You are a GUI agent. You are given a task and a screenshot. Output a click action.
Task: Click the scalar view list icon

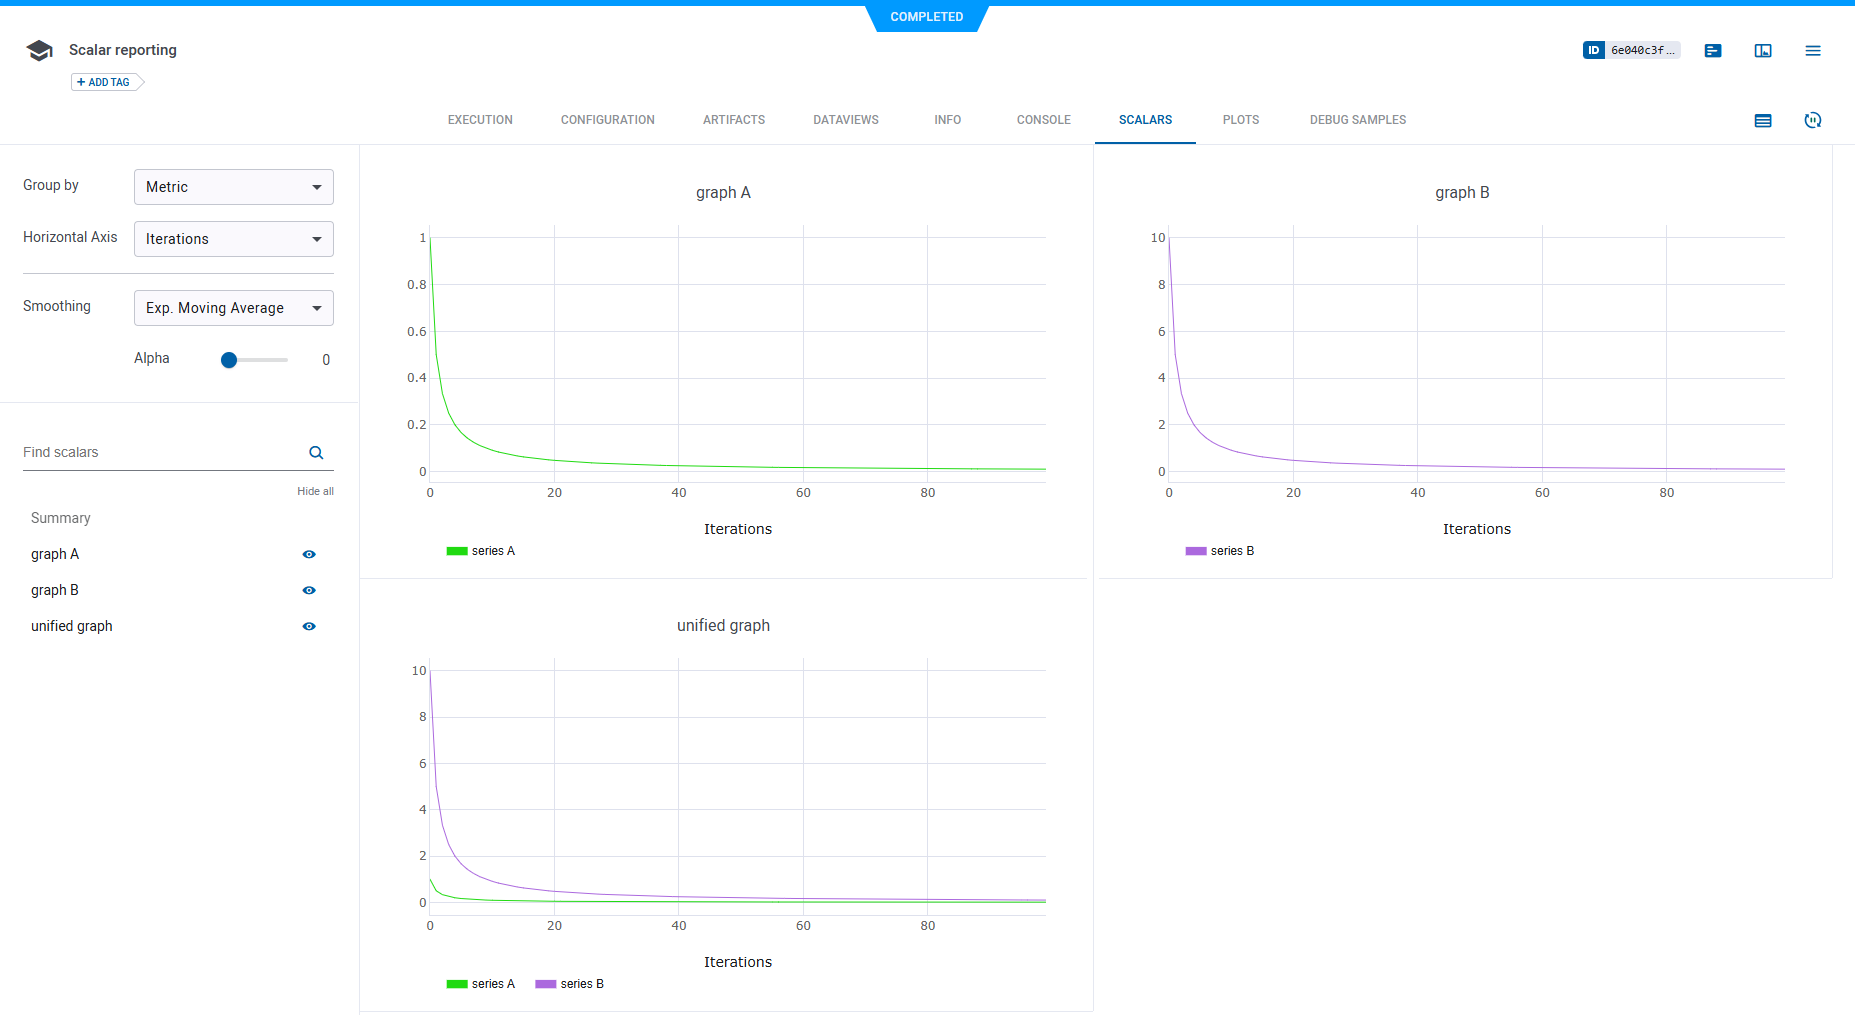1763,120
